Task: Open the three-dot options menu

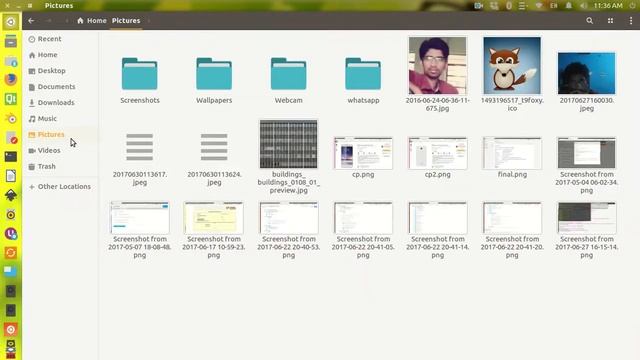Action: (x=631, y=20)
